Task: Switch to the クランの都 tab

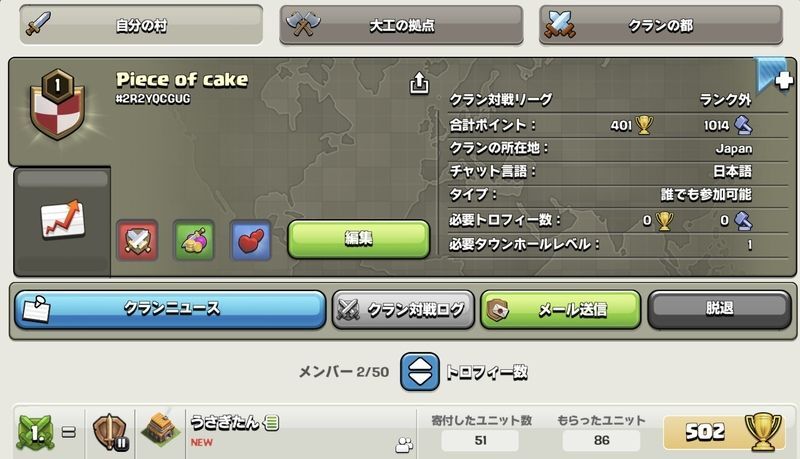Action: coord(661,25)
